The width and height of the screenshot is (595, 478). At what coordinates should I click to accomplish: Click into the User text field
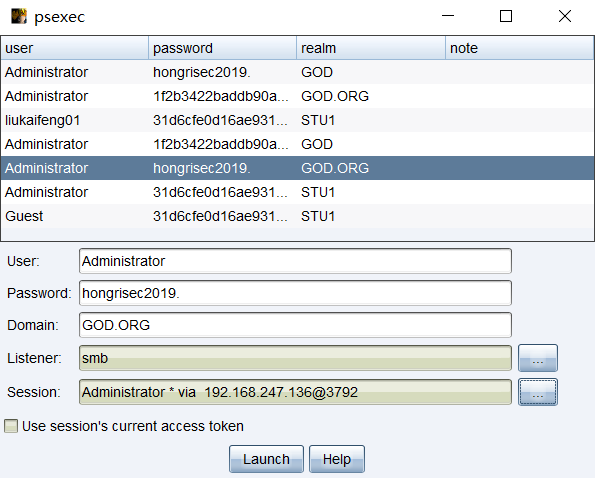[295, 261]
